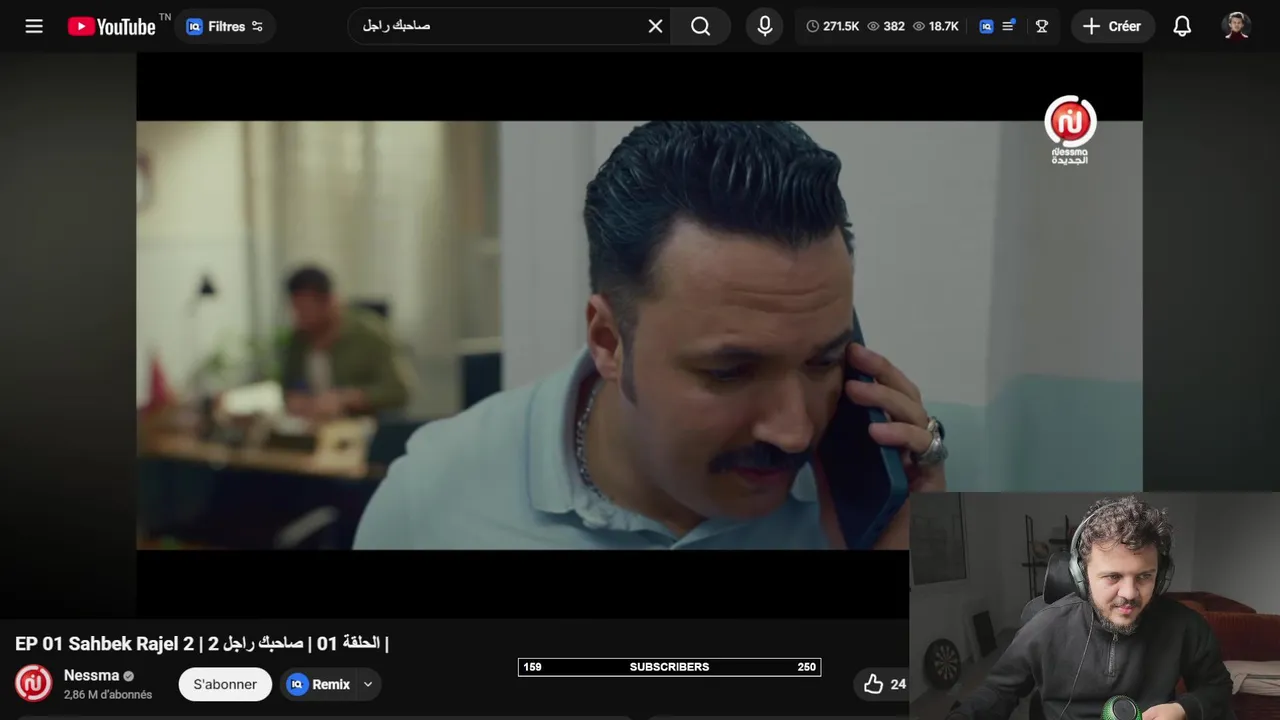Click the SUBSCRIBERS progress bar
Viewport: 1280px width, 720px height.
[x=669, y=667]
